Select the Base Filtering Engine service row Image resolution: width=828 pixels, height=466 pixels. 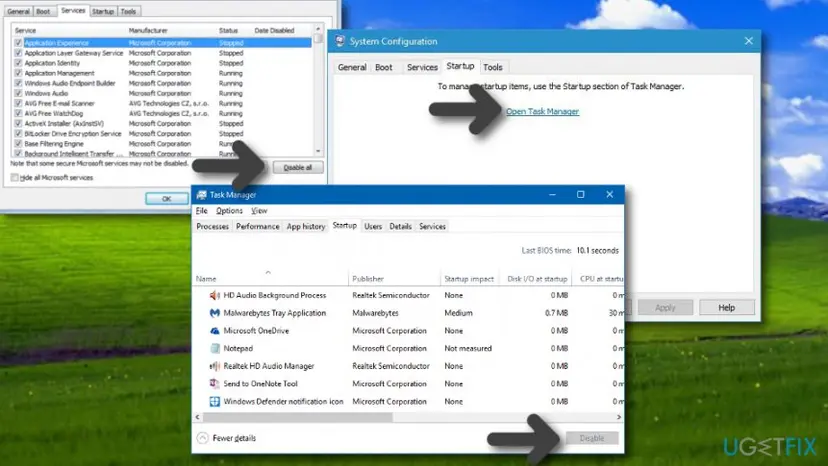click(161, 144)
